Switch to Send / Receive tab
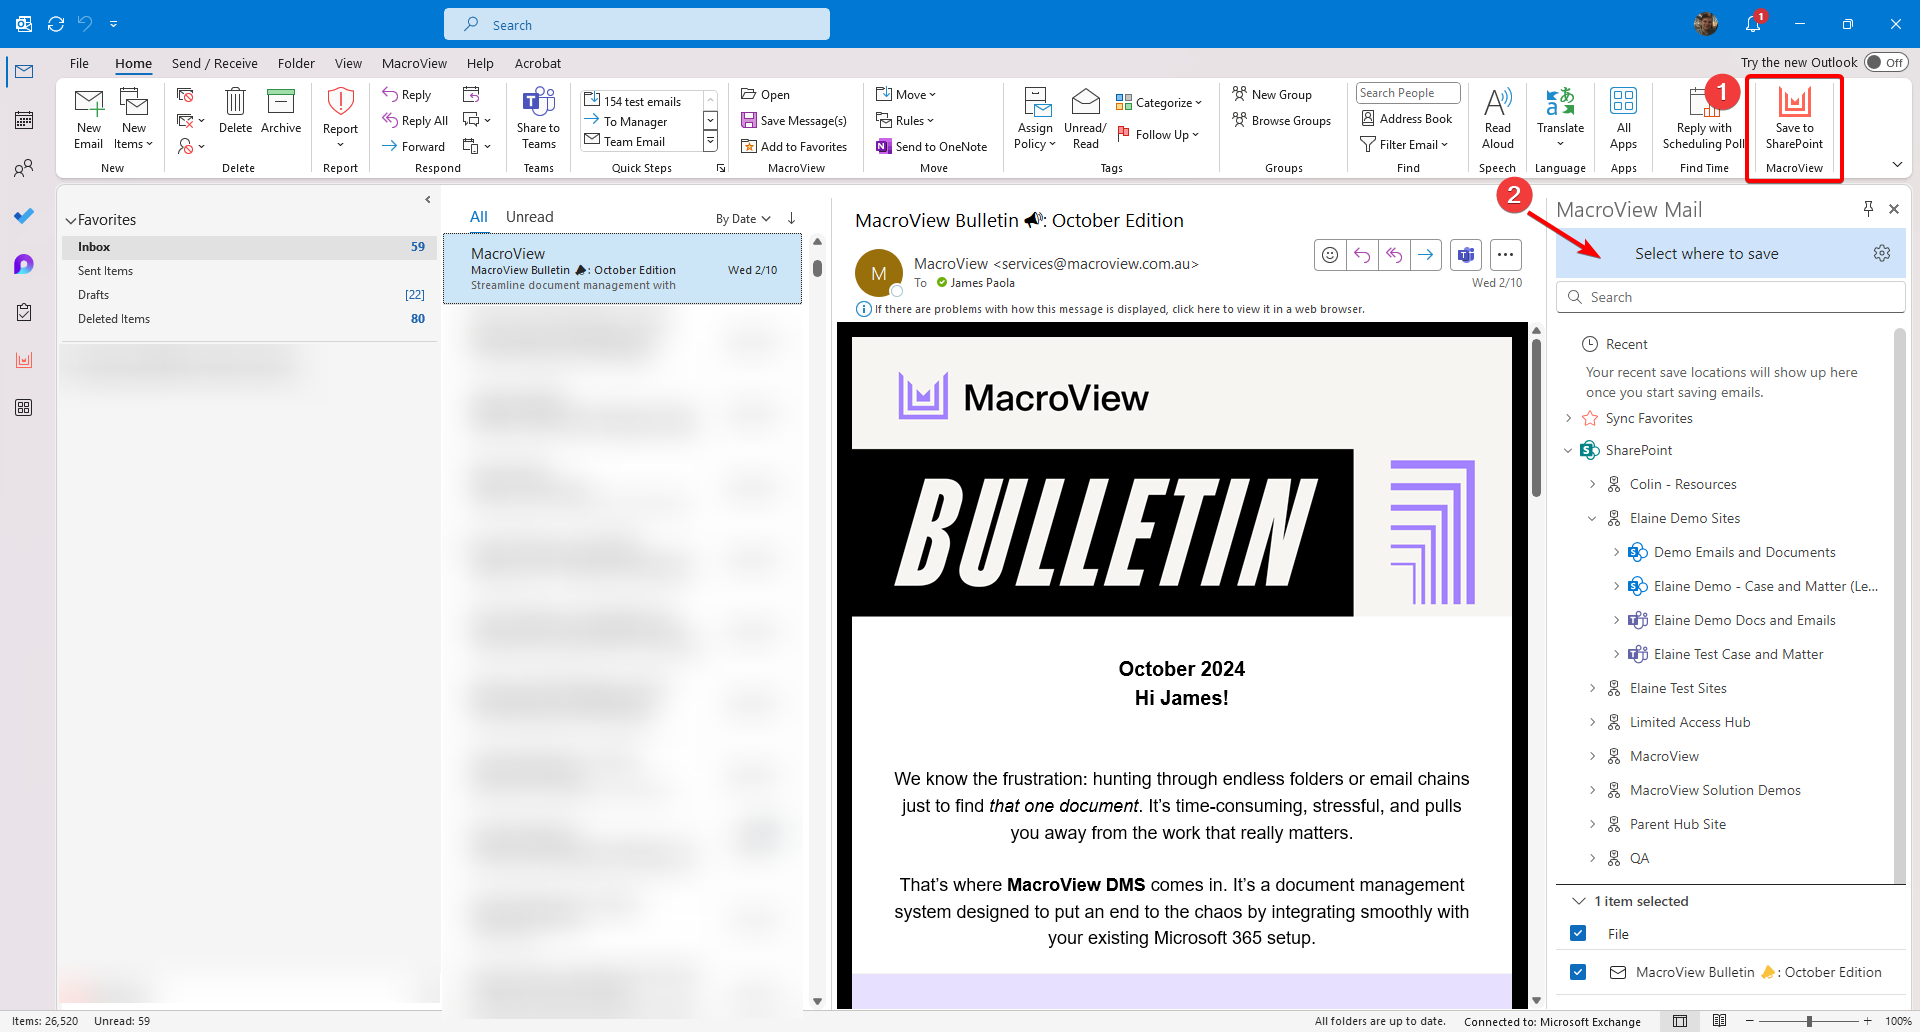1920x1032 pixels. click(x=214, y=63)
